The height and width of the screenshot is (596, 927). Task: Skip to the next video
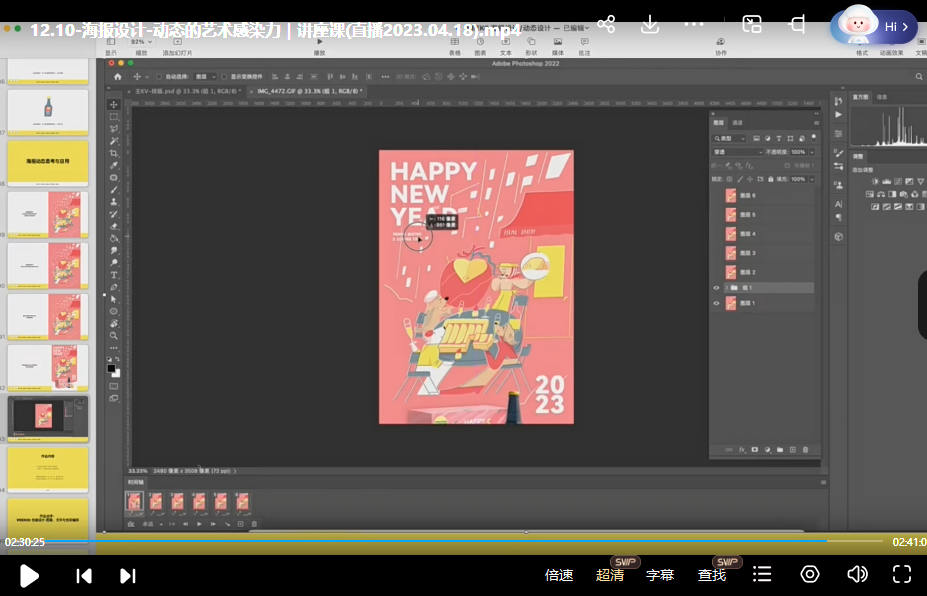128,575
